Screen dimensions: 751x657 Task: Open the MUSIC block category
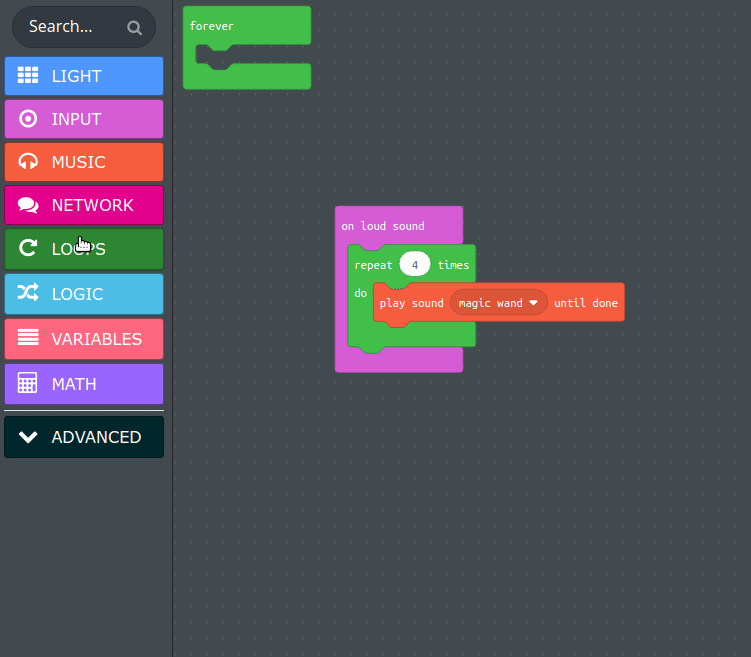pos(84,162)
